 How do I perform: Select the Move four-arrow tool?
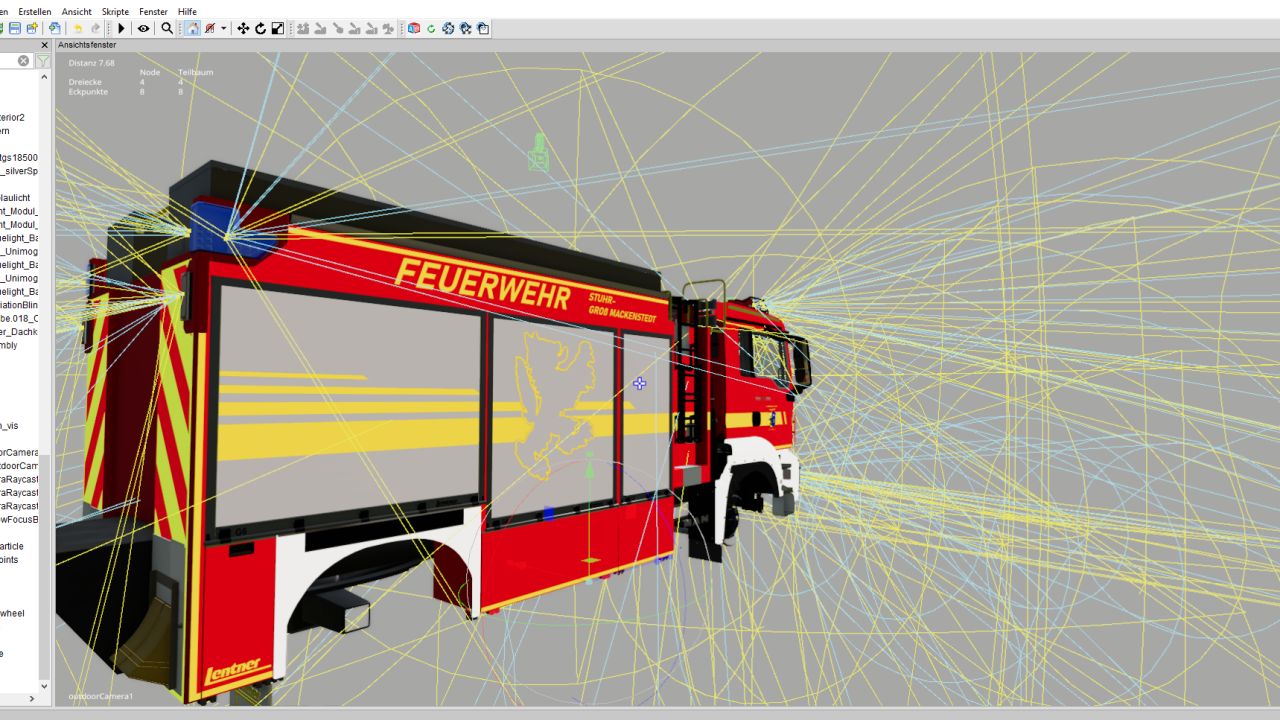243,29
